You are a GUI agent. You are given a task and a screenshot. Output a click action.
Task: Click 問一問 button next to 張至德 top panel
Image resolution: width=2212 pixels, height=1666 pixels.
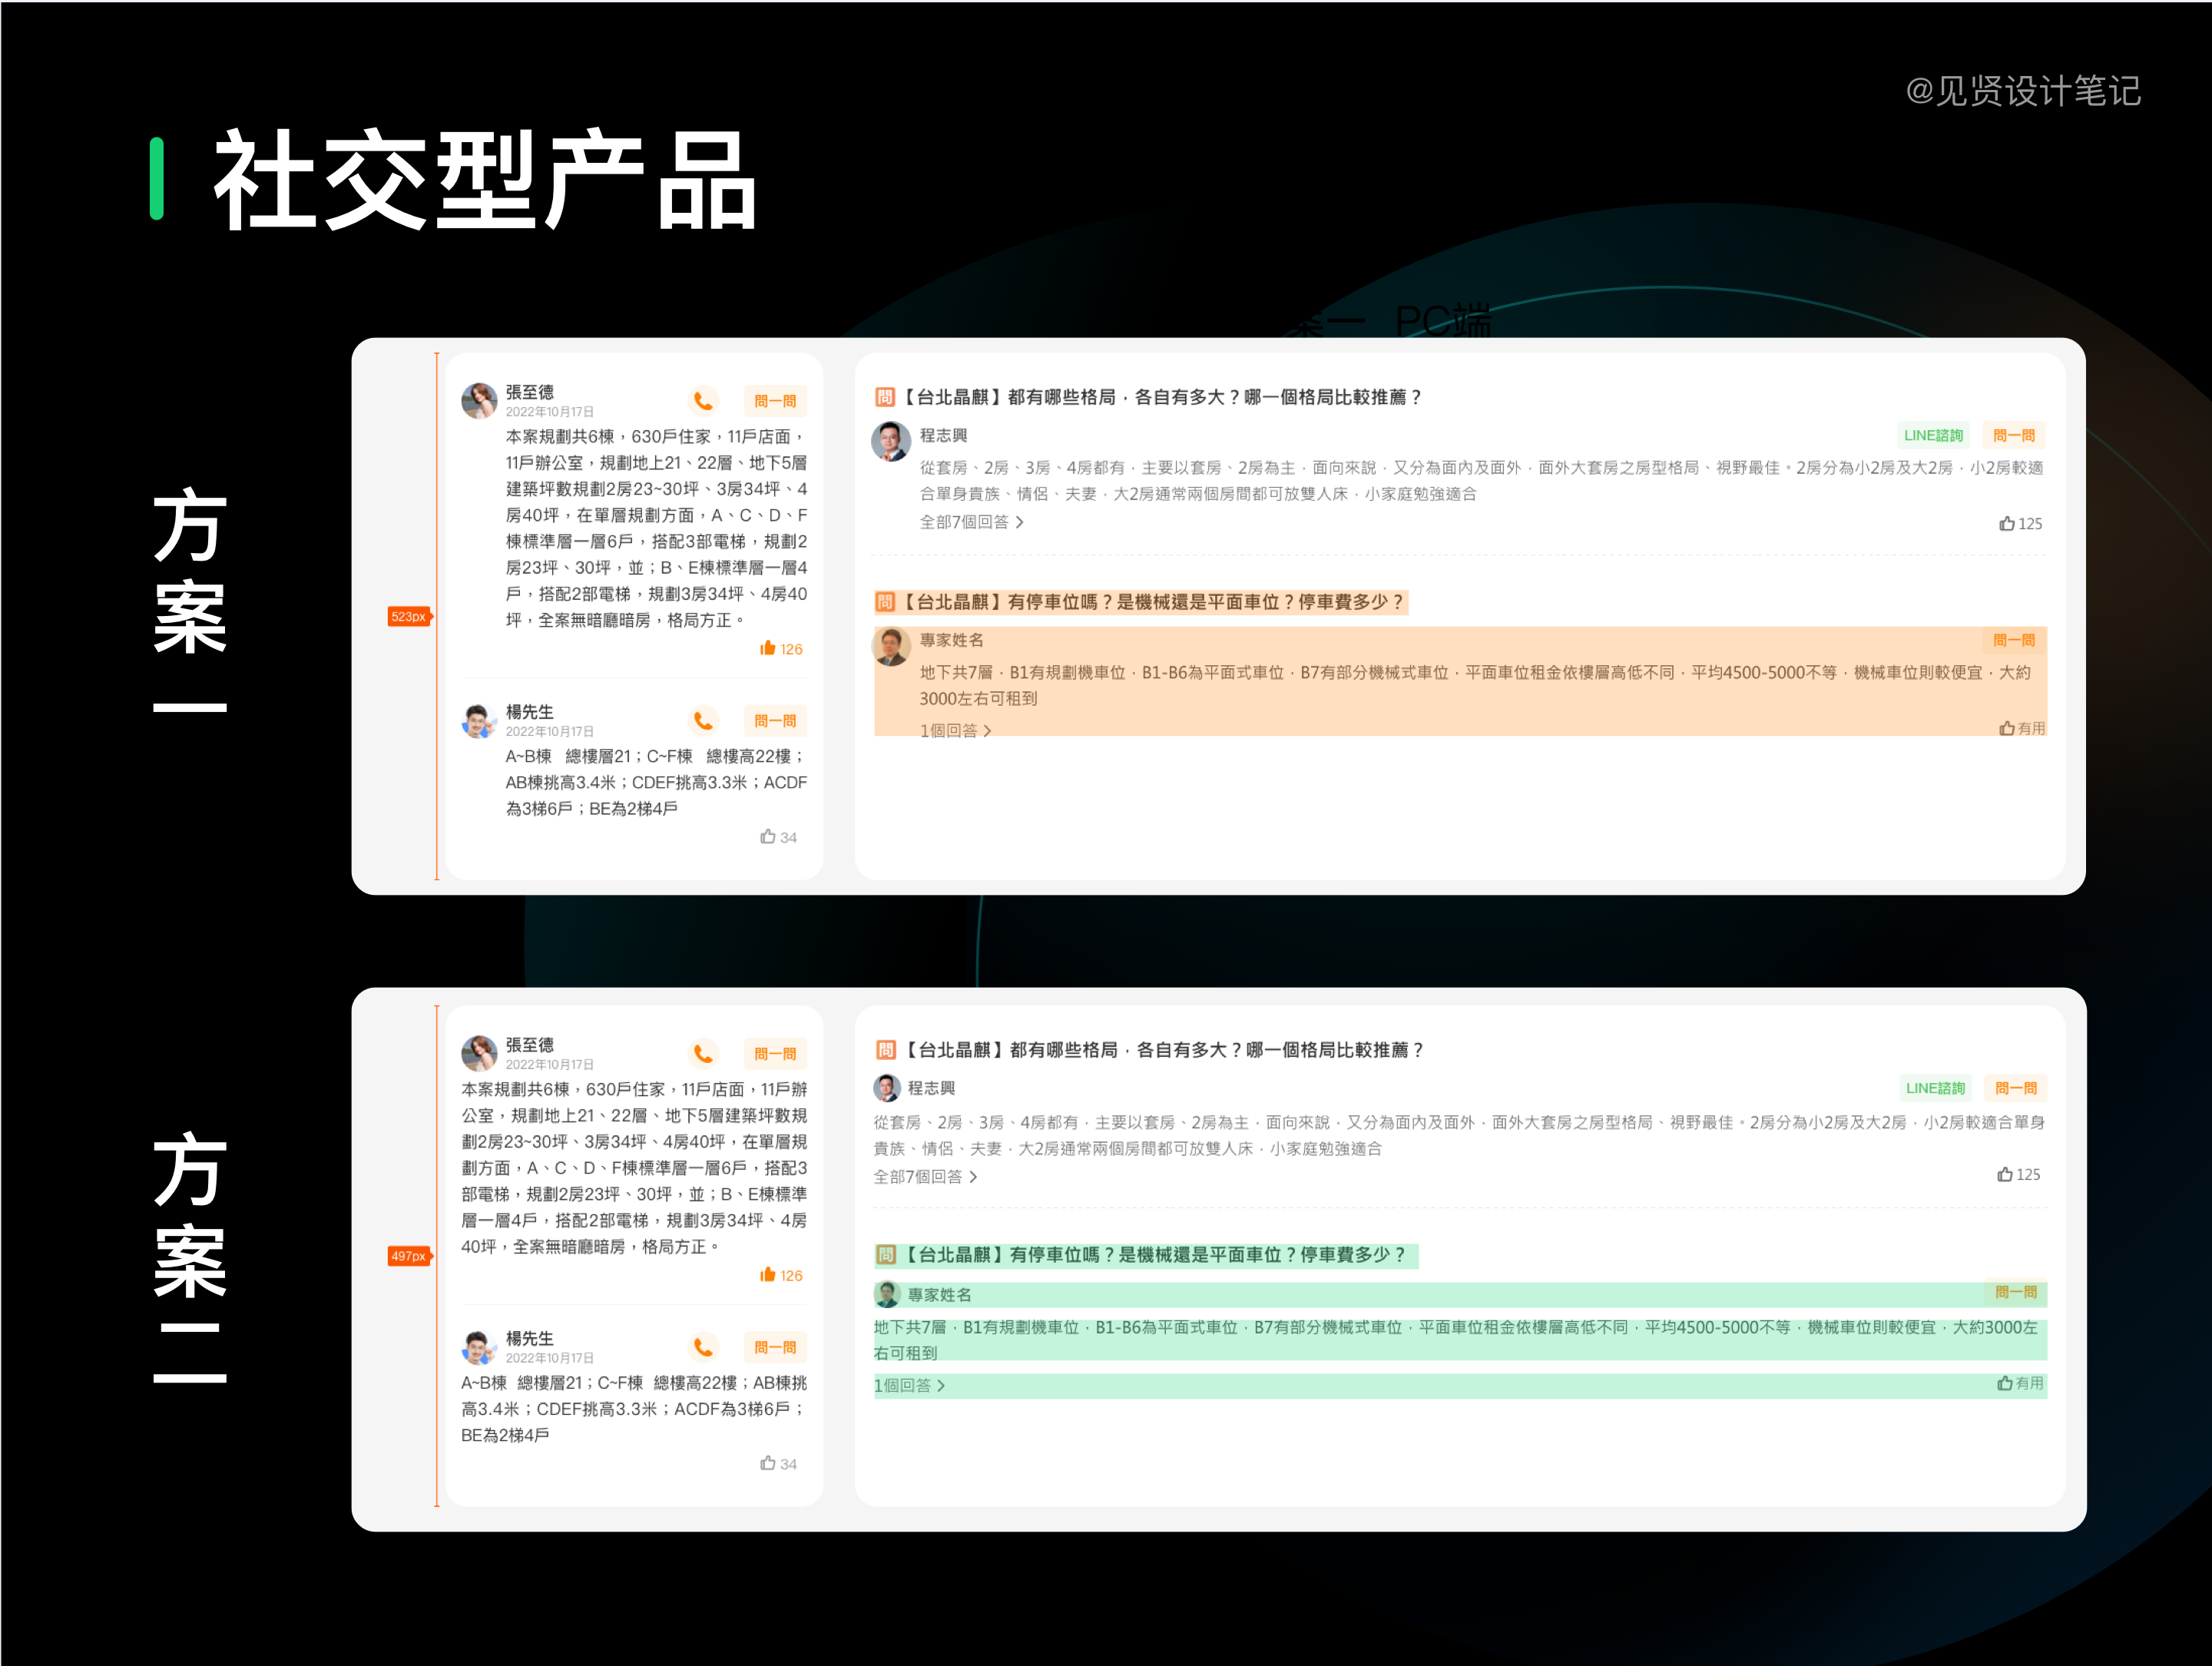775,401
